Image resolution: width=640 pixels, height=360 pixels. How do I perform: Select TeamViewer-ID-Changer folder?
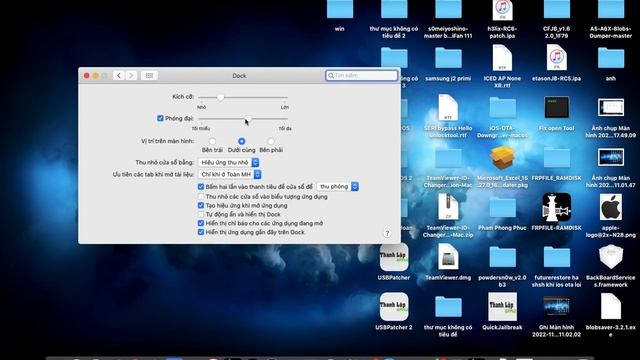click(x=448, y=158)
